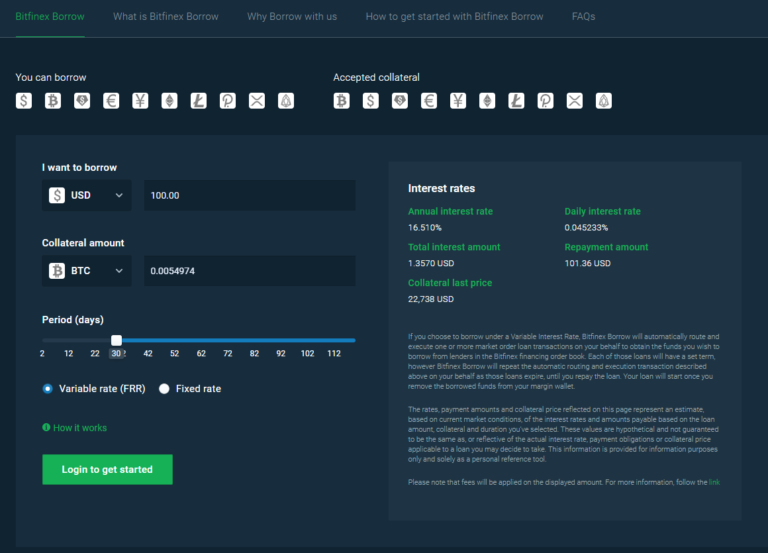Click the Bitcoin icon under You can borrow
The width and height of the screenshot is (768, 553).
(53, 100)
